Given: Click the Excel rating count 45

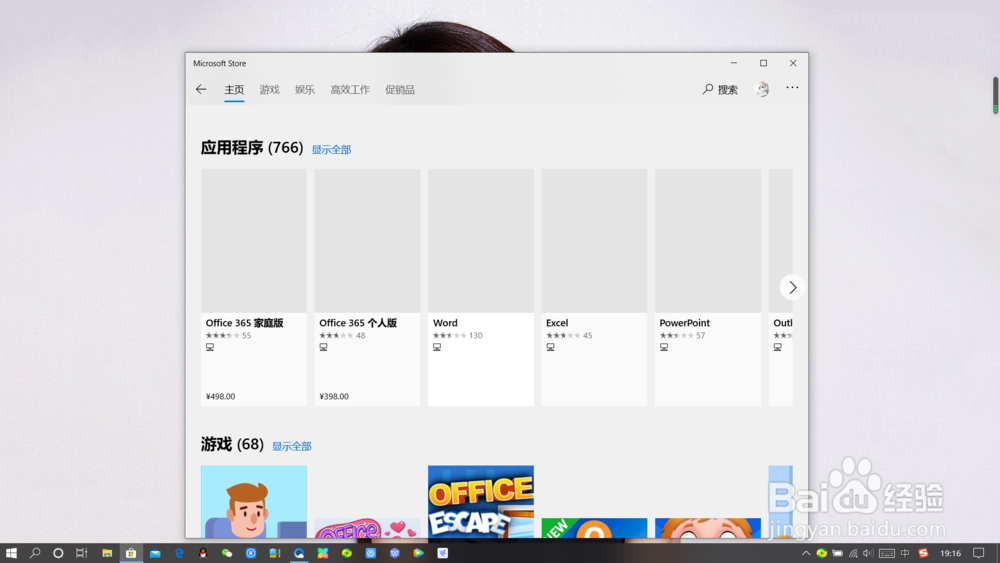Looking at the screenshot, I should [587, 335].
